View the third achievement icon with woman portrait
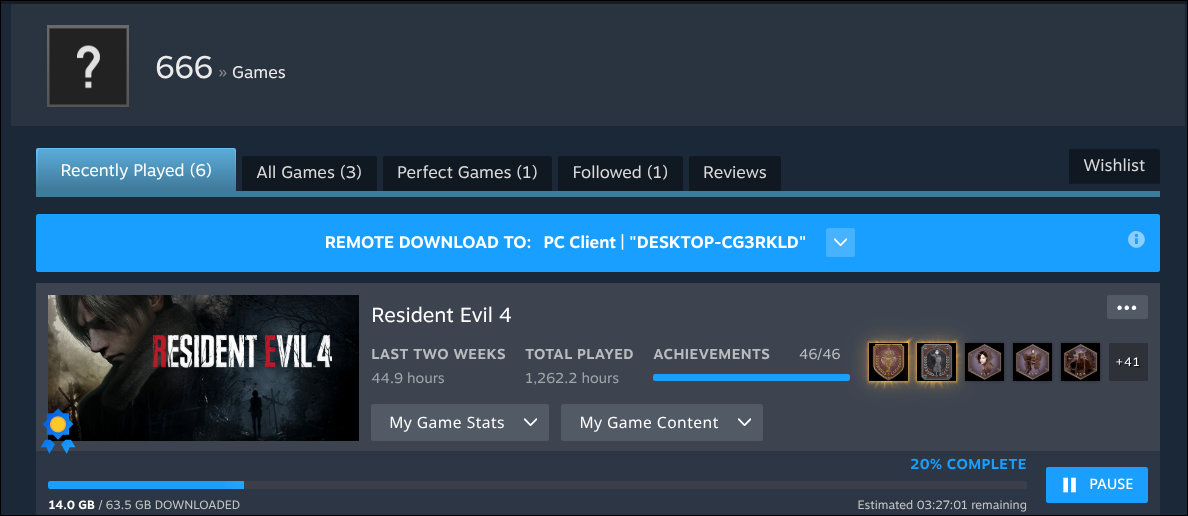1188x516 pixels. pyautogui.click(x=984, y=362)
